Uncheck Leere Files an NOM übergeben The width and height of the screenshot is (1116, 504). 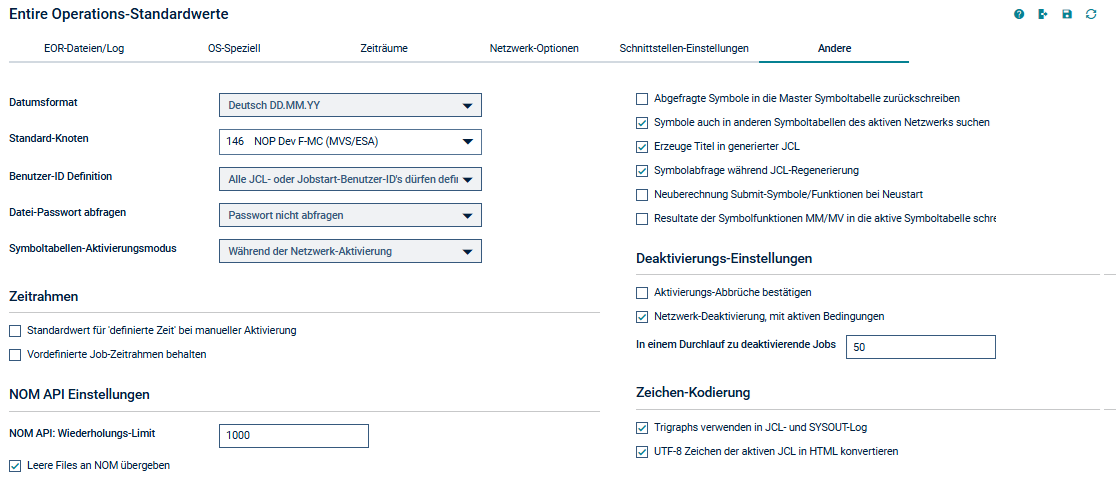pyautogui.click(x=15, y=466)
